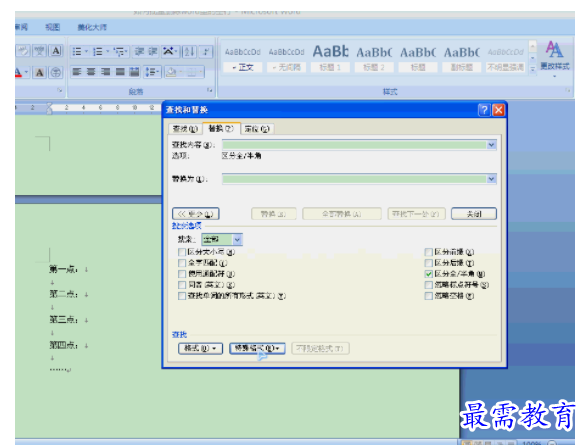
Task: Enable 区分前缀 match prefix checkbox
Action: (x=428, y=252)
